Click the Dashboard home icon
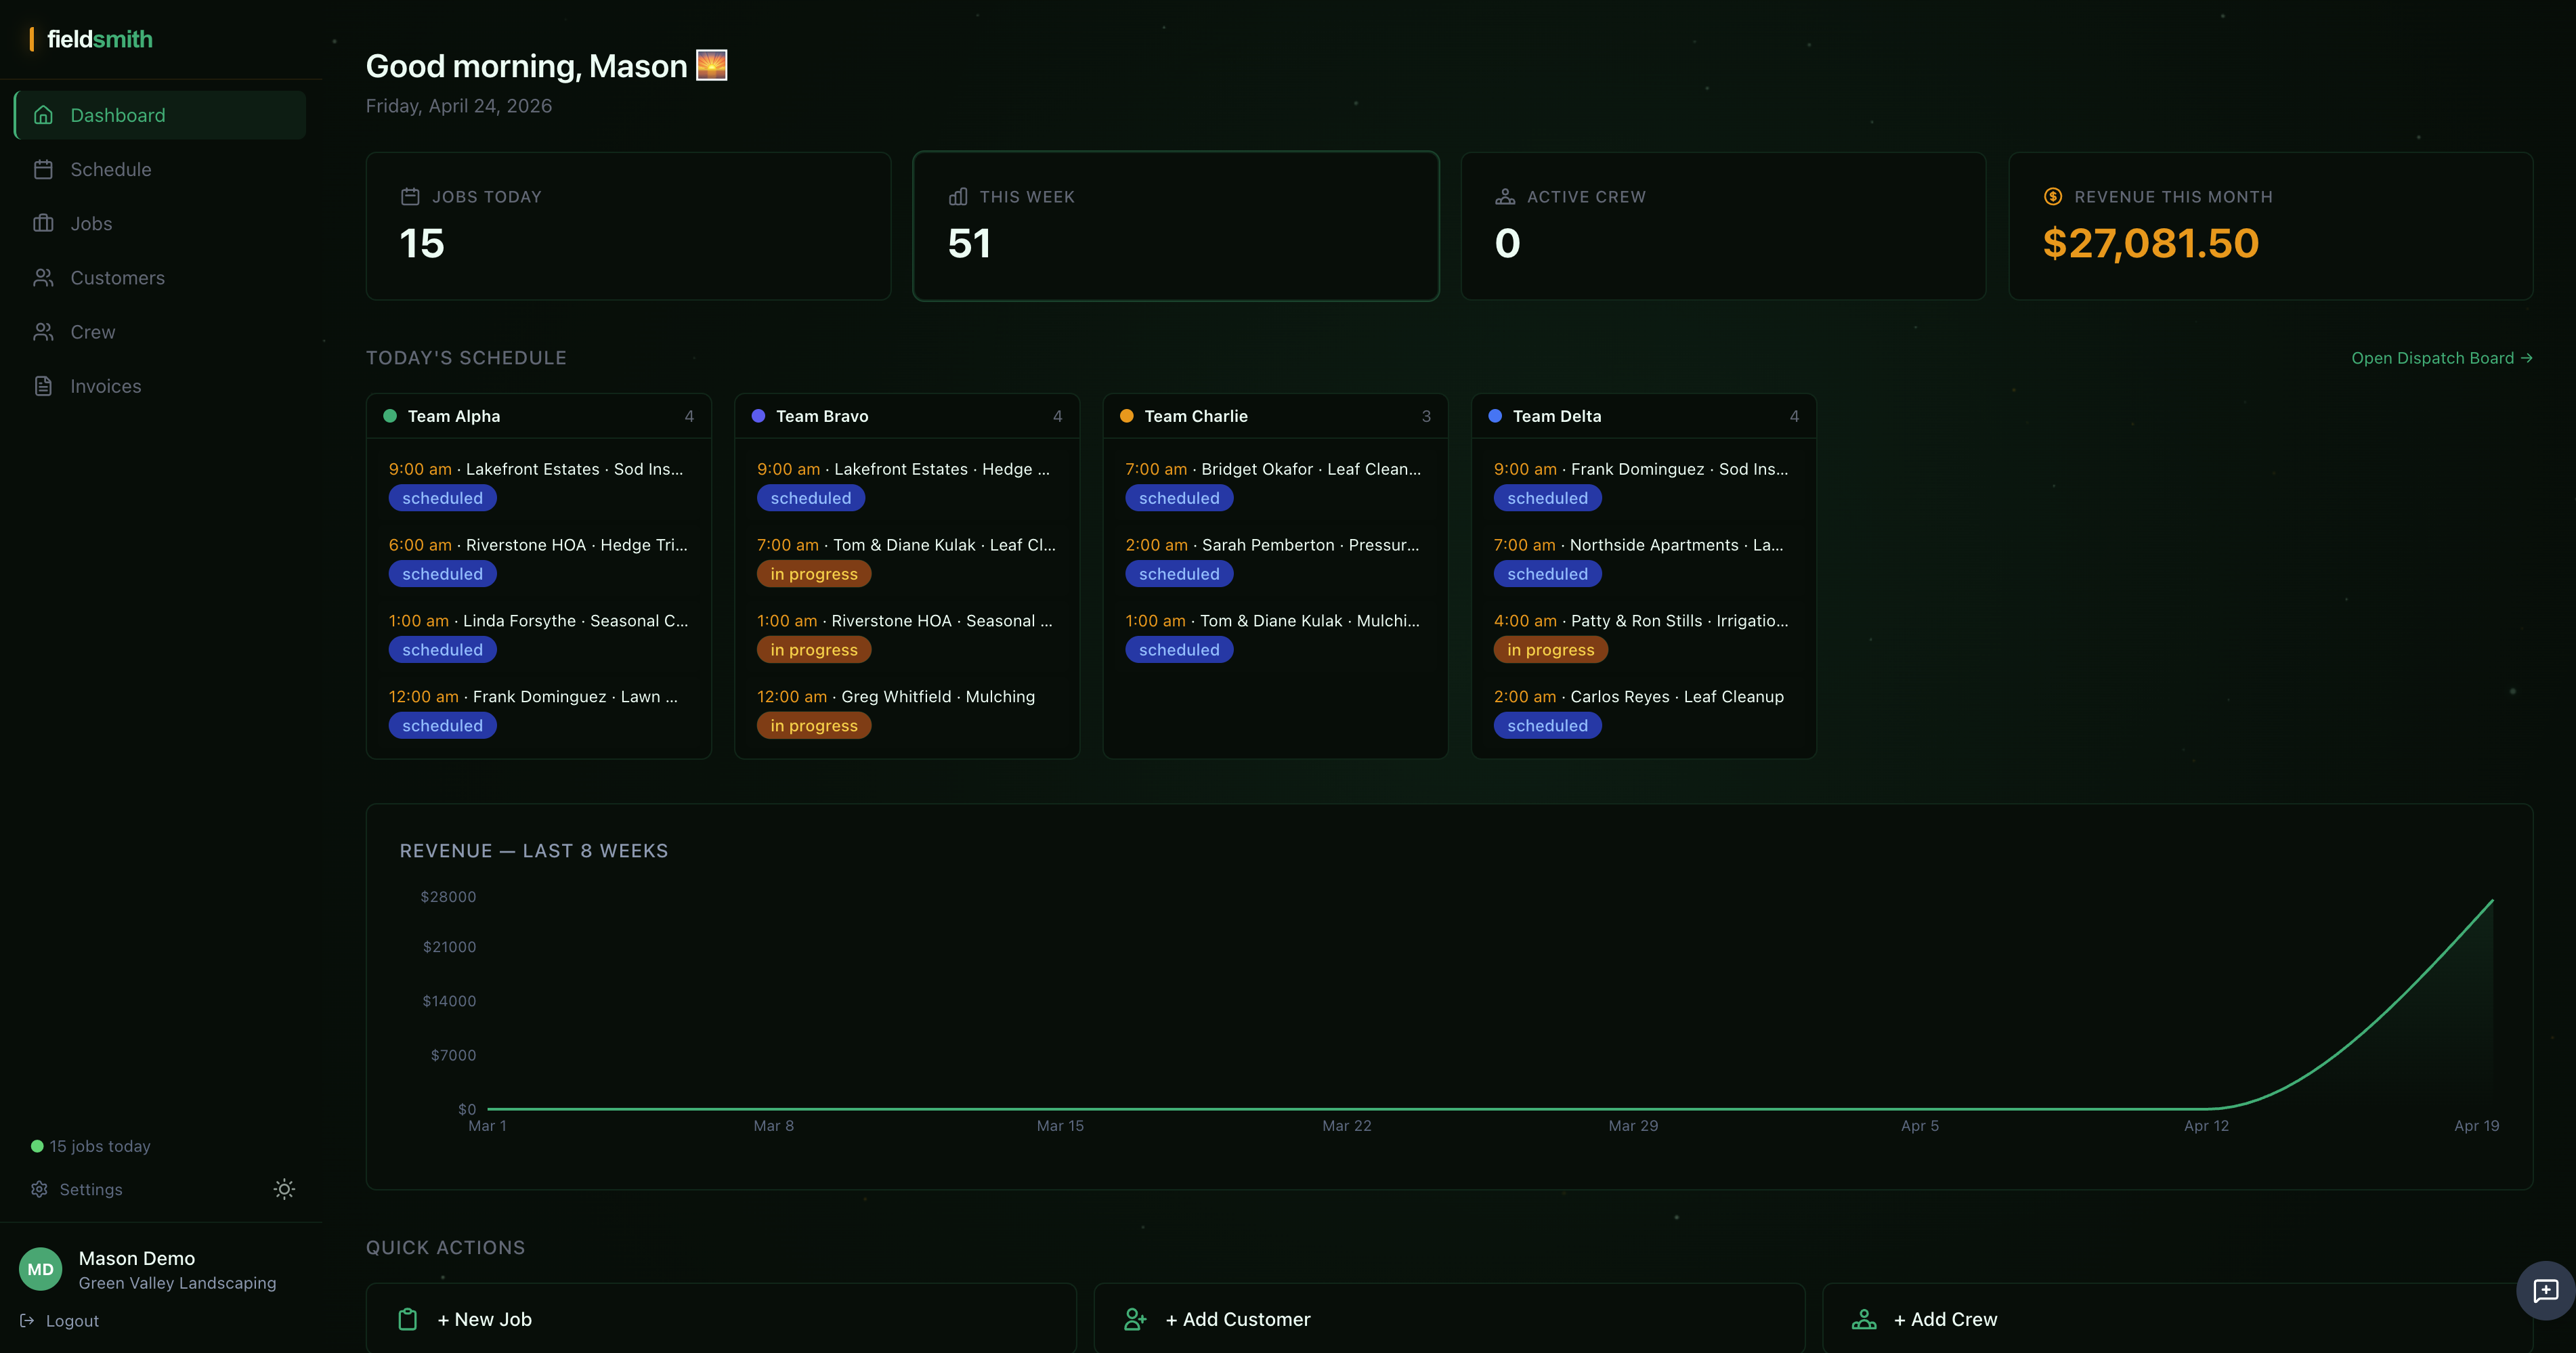The width and height of the screenshot is (2576, 1353). click(43, 115)
